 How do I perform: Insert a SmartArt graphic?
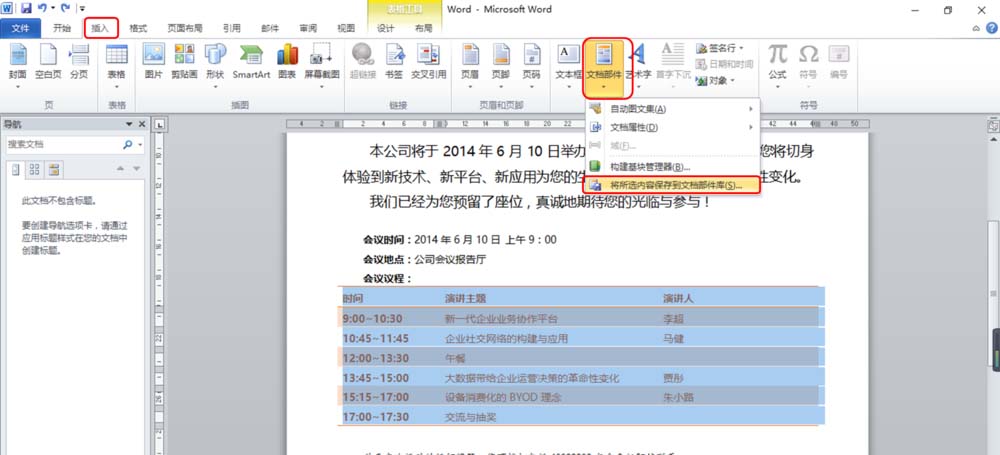point(251,62)
